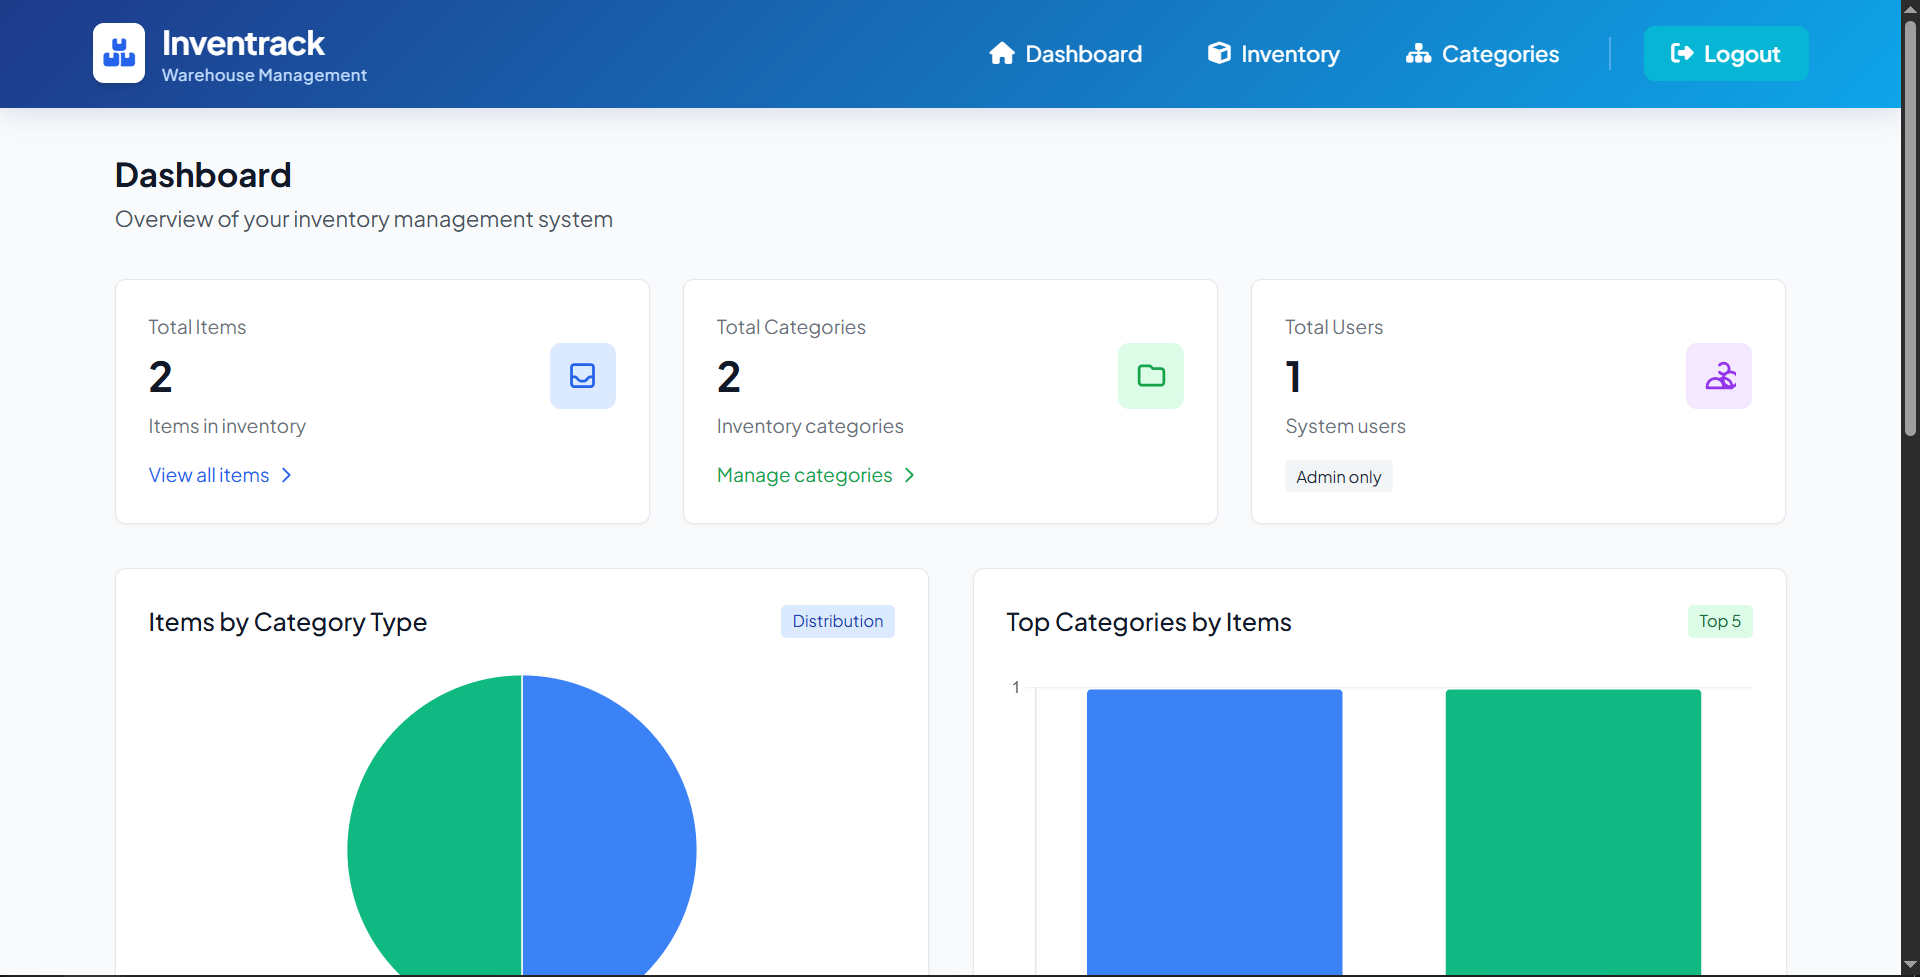This screenshot has width=1920, height=977.
Task: Open the Categories nav item
Action: point(1482,54)
